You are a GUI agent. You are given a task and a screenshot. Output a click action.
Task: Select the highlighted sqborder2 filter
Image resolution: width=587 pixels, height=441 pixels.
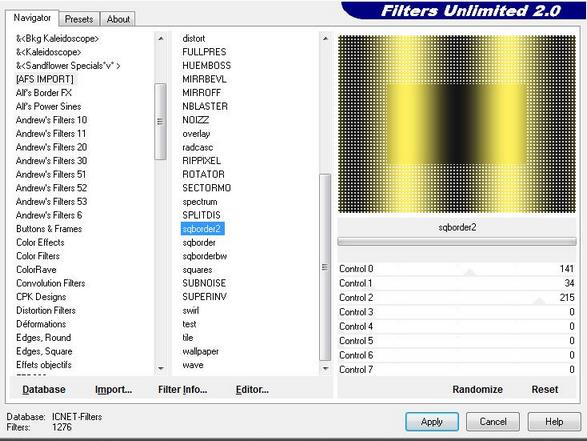tap(202, 229)
